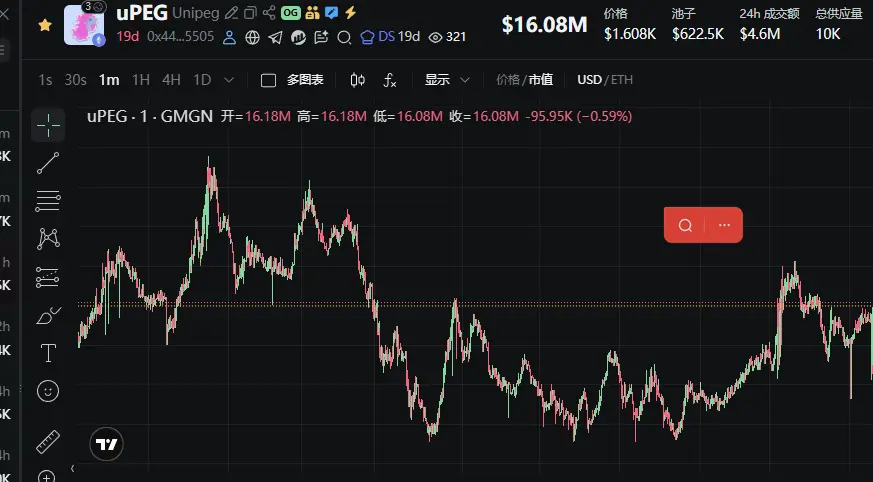Expand the more timeframes dropdown arrow
The image size is (873, 482).
tap(229, 80)
